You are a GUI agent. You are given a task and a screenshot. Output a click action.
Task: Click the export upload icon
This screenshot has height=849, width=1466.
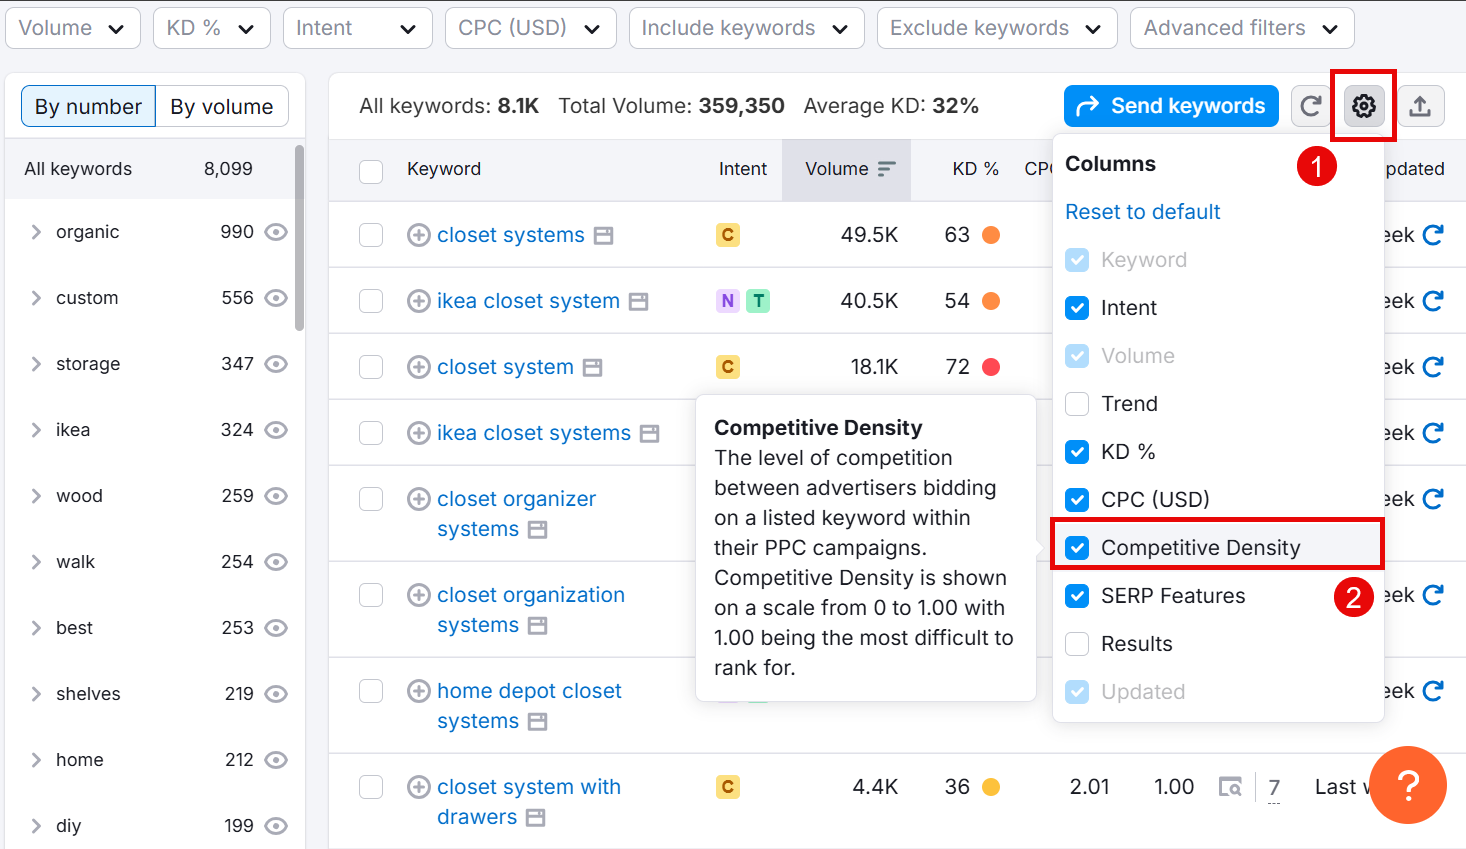1420,106
